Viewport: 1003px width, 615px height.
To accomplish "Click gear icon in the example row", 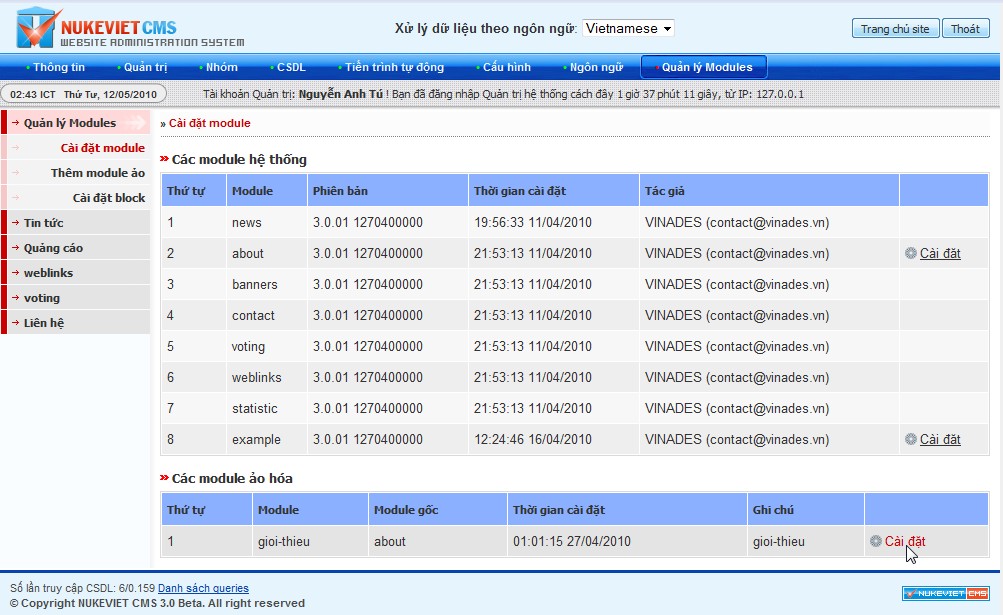I will pos(911,439).
